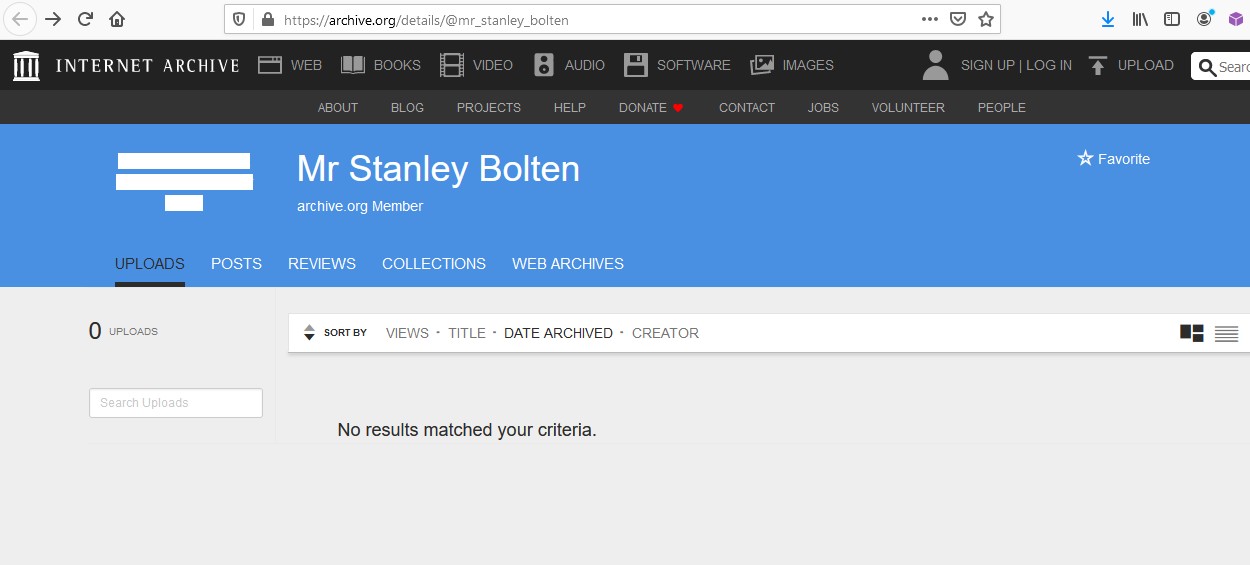Click the user silhouette icon
Viewport: 1250px width, 565px height.
coord(936,65)
